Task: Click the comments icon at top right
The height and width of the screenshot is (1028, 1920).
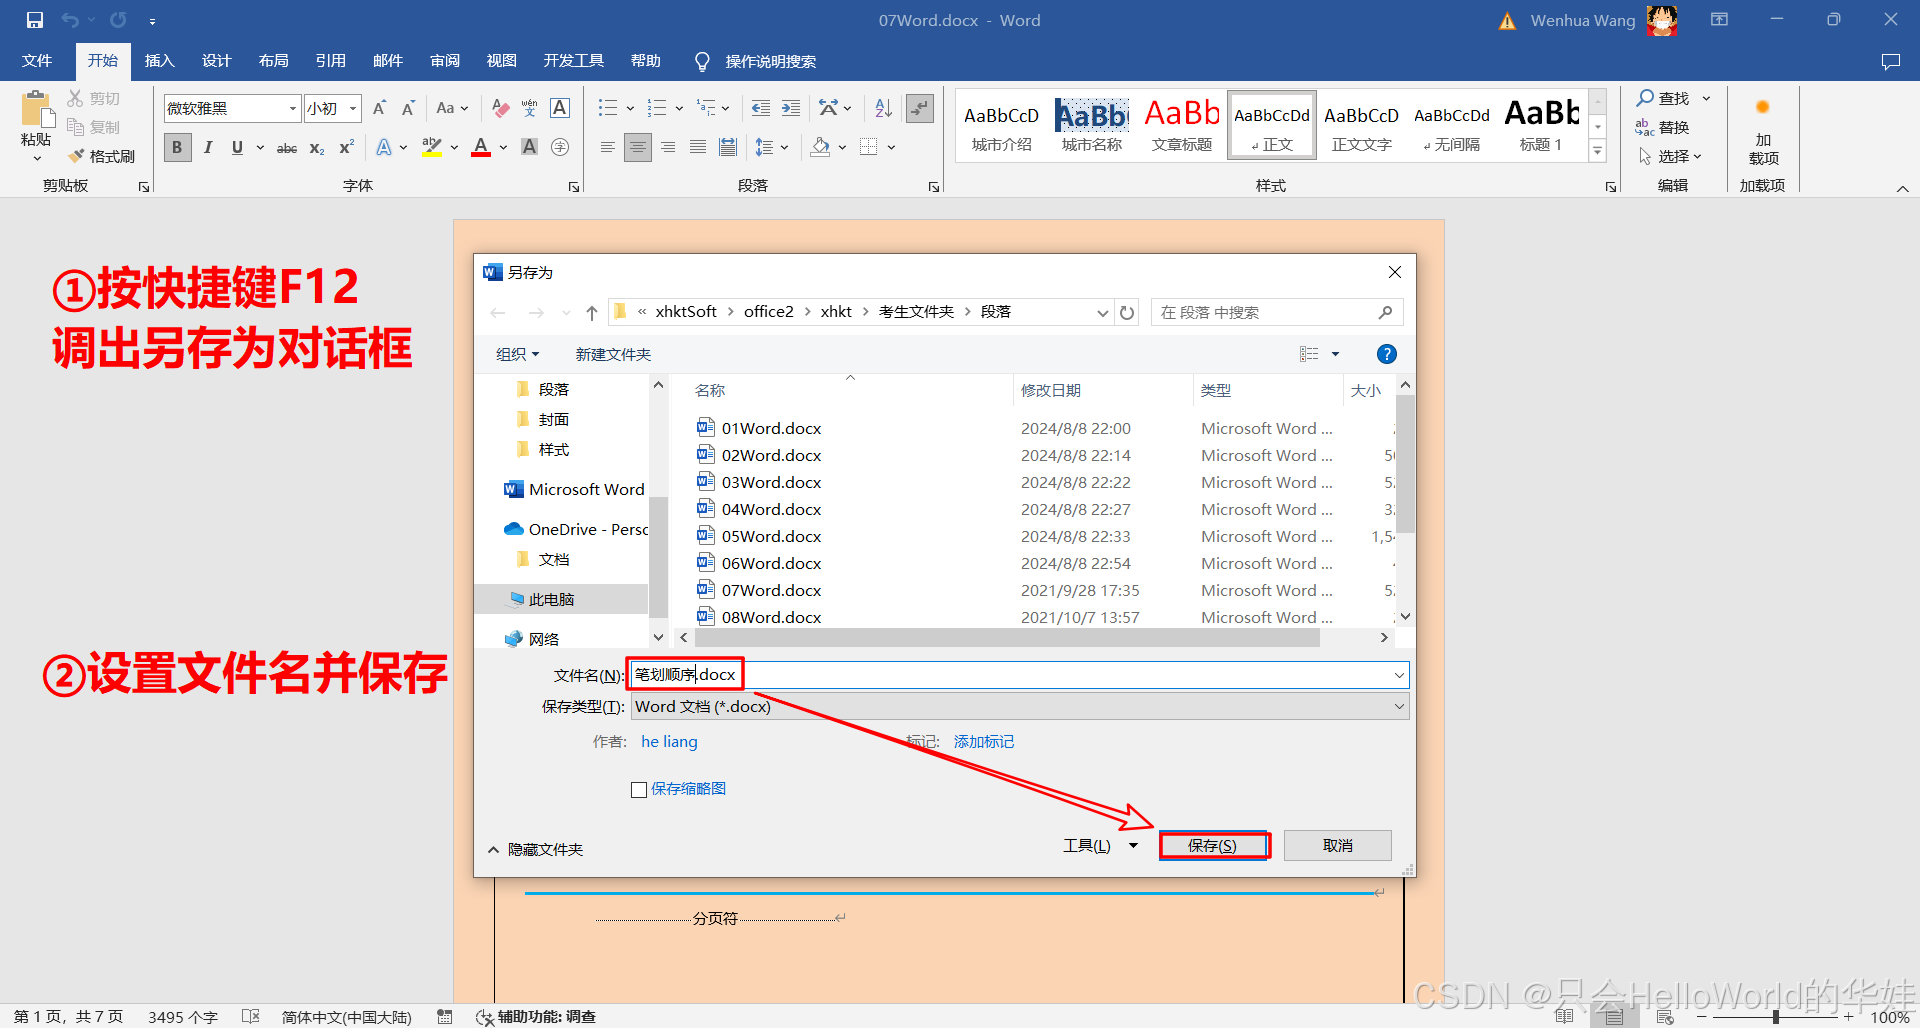Action: click(1890, 61)
